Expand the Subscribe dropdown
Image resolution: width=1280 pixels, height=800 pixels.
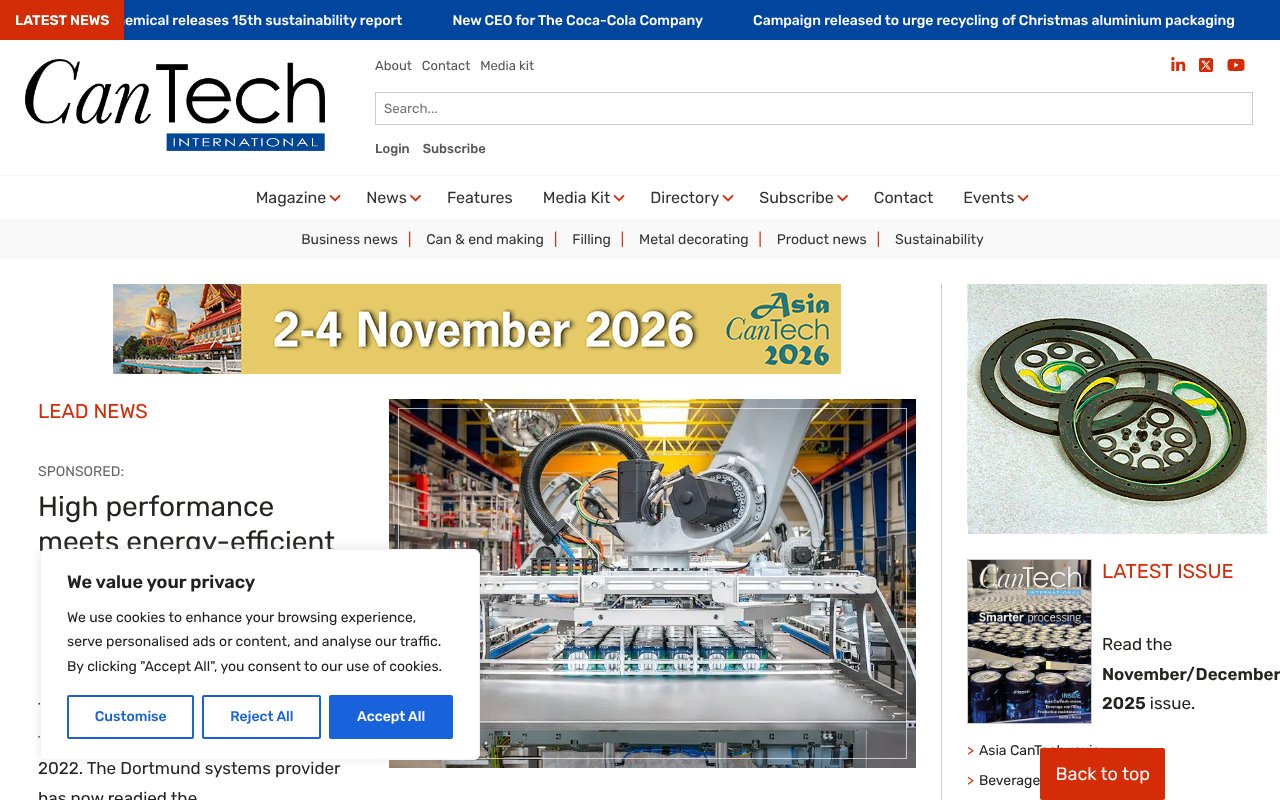click(796, 197)
